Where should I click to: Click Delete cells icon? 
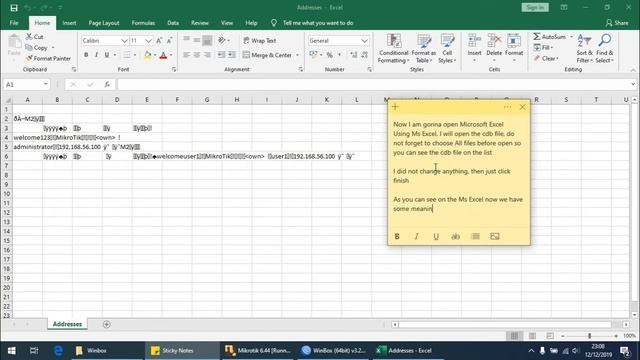(x=494, y=41)
